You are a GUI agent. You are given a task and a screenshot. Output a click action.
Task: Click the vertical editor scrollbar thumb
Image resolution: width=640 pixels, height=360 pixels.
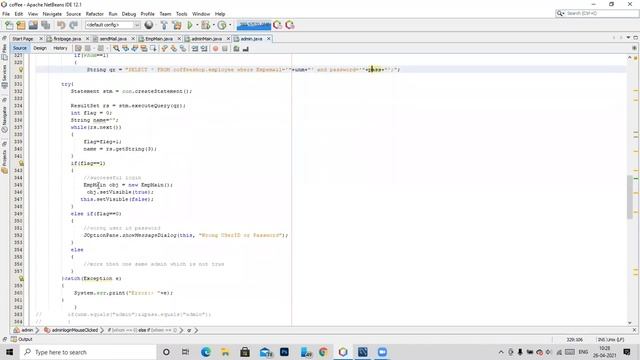630,197
